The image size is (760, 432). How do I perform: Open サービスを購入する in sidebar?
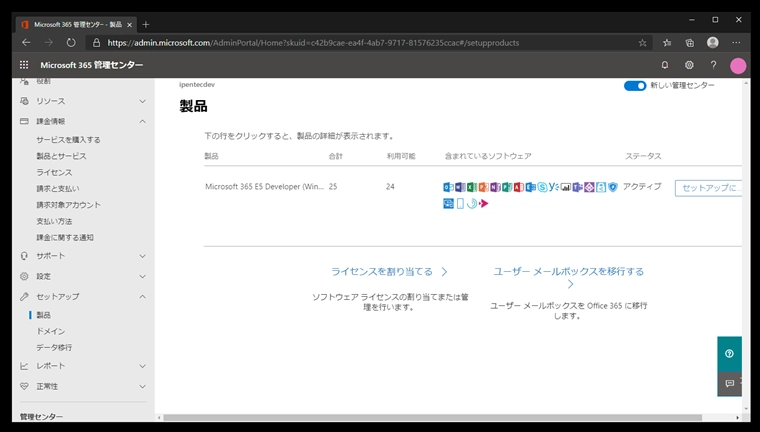tap(68, 140)
